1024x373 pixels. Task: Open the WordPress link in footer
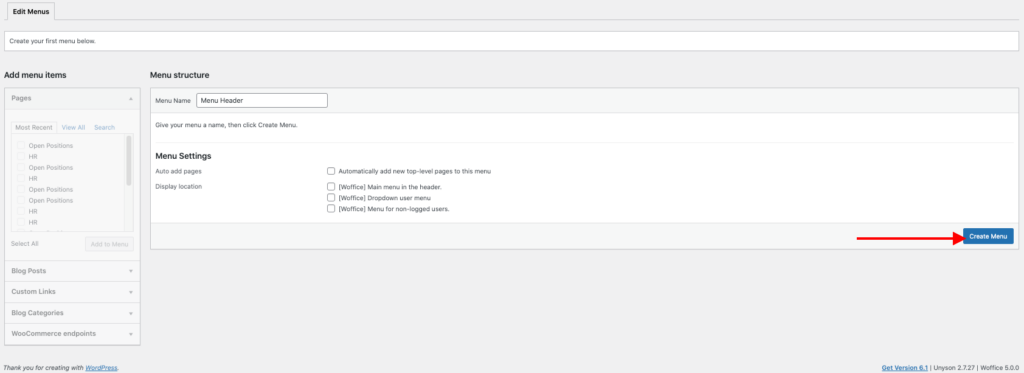click(x=101, y=368)
